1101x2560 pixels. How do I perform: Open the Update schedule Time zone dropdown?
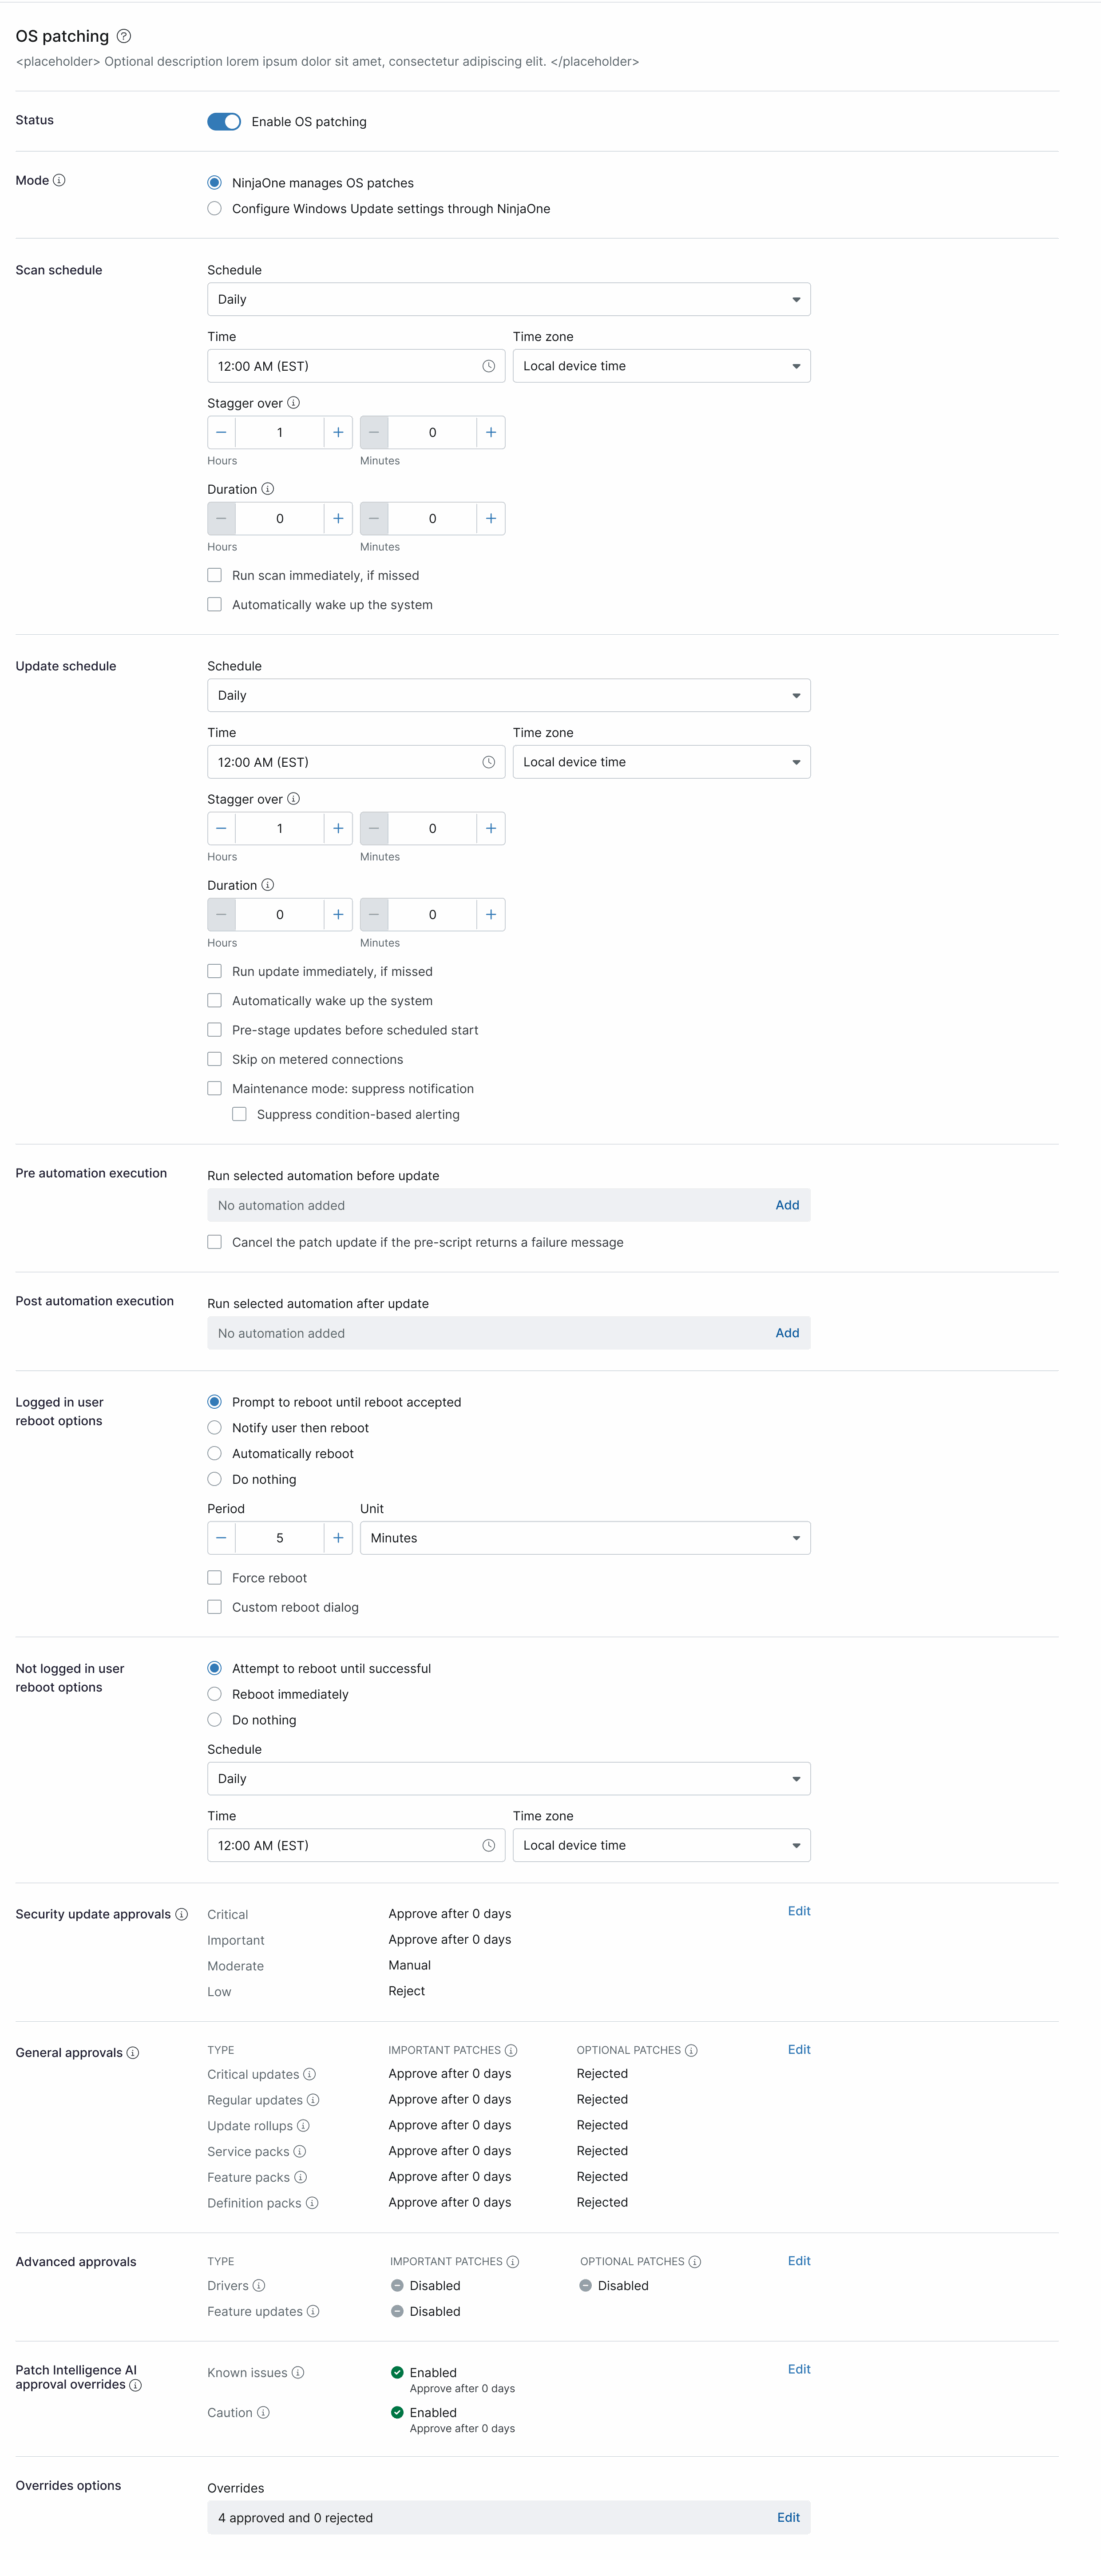point(661,762)
